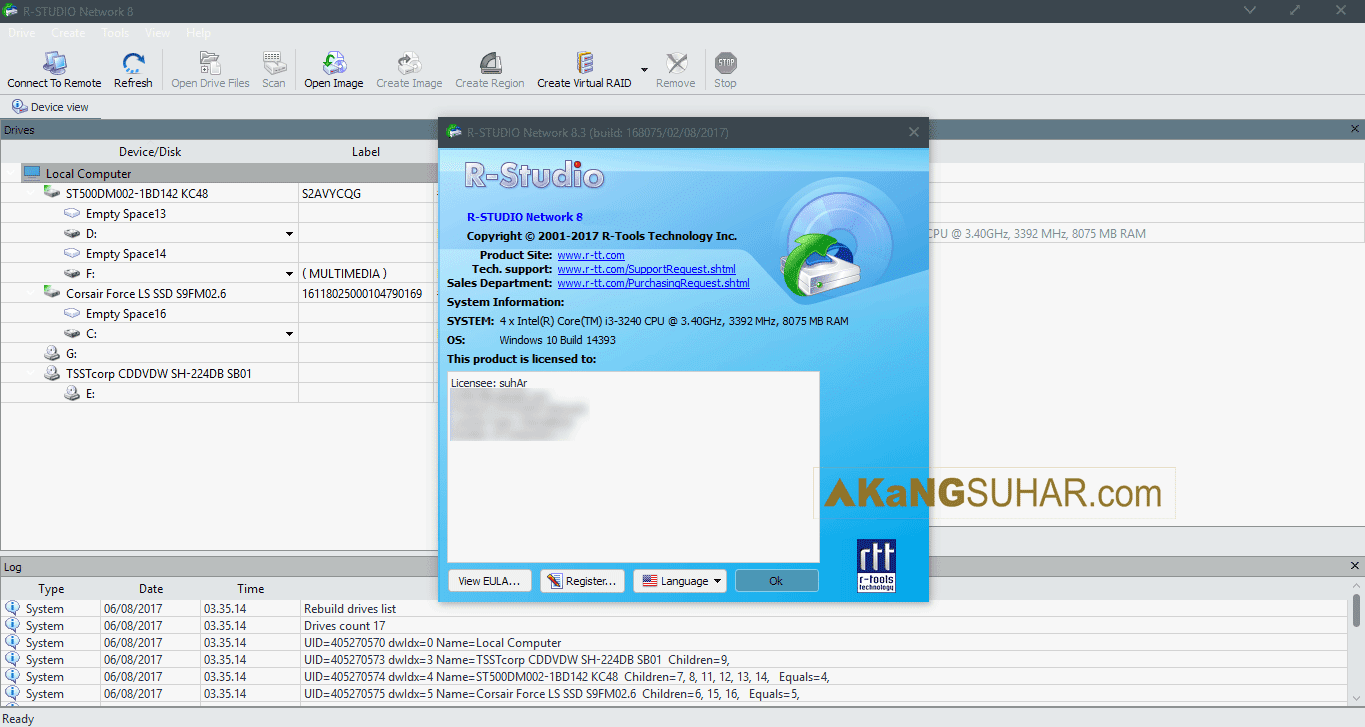Screen dimensions: 1365x727
Task: Click the Open Drive Files toolbar icon
Action: coord(210,63)
